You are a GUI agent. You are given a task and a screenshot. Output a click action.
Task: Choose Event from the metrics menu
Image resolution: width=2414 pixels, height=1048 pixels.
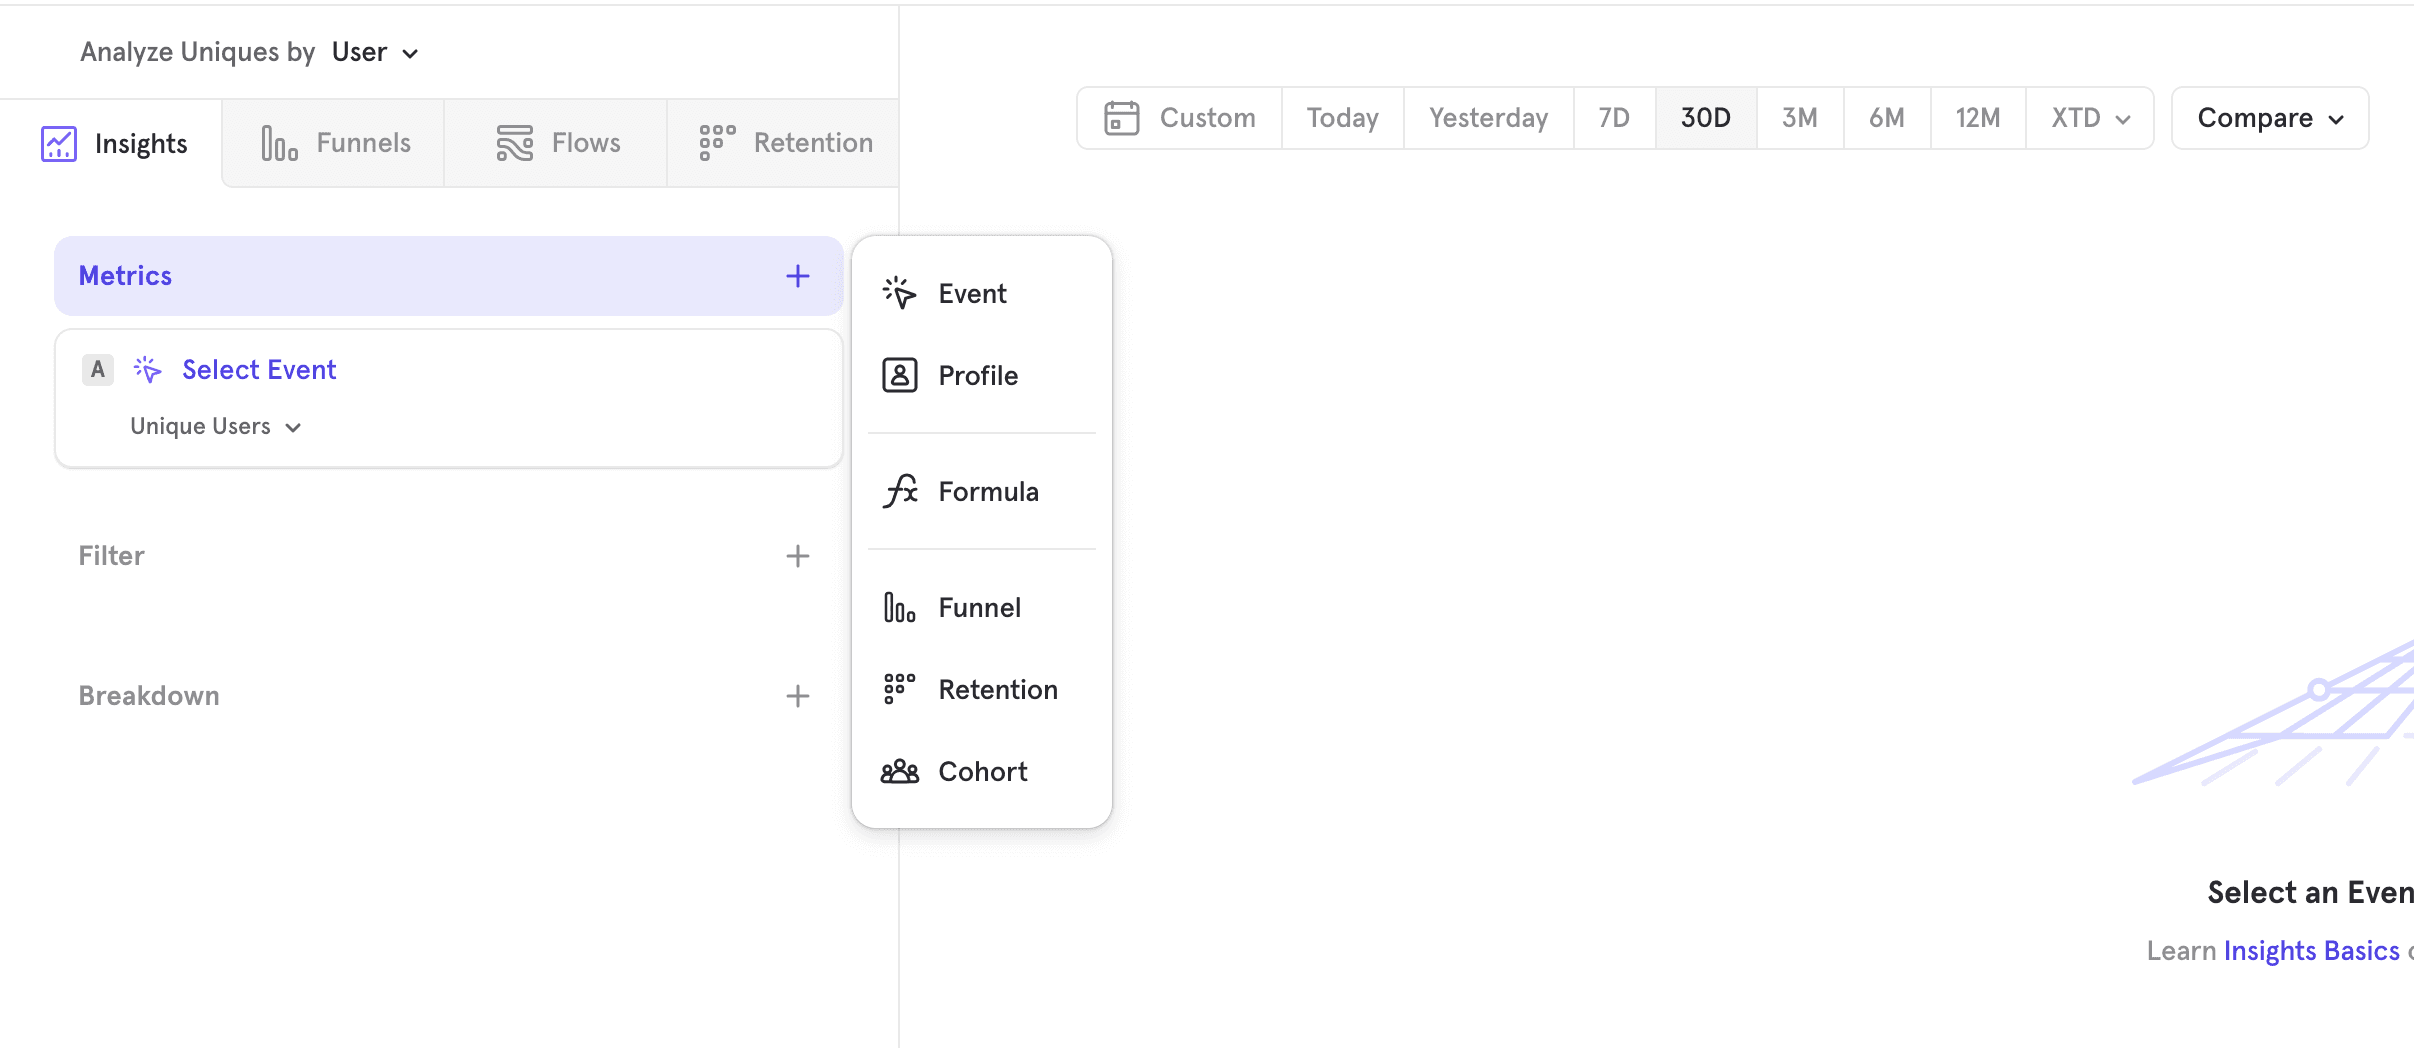(x=972, y=293)
